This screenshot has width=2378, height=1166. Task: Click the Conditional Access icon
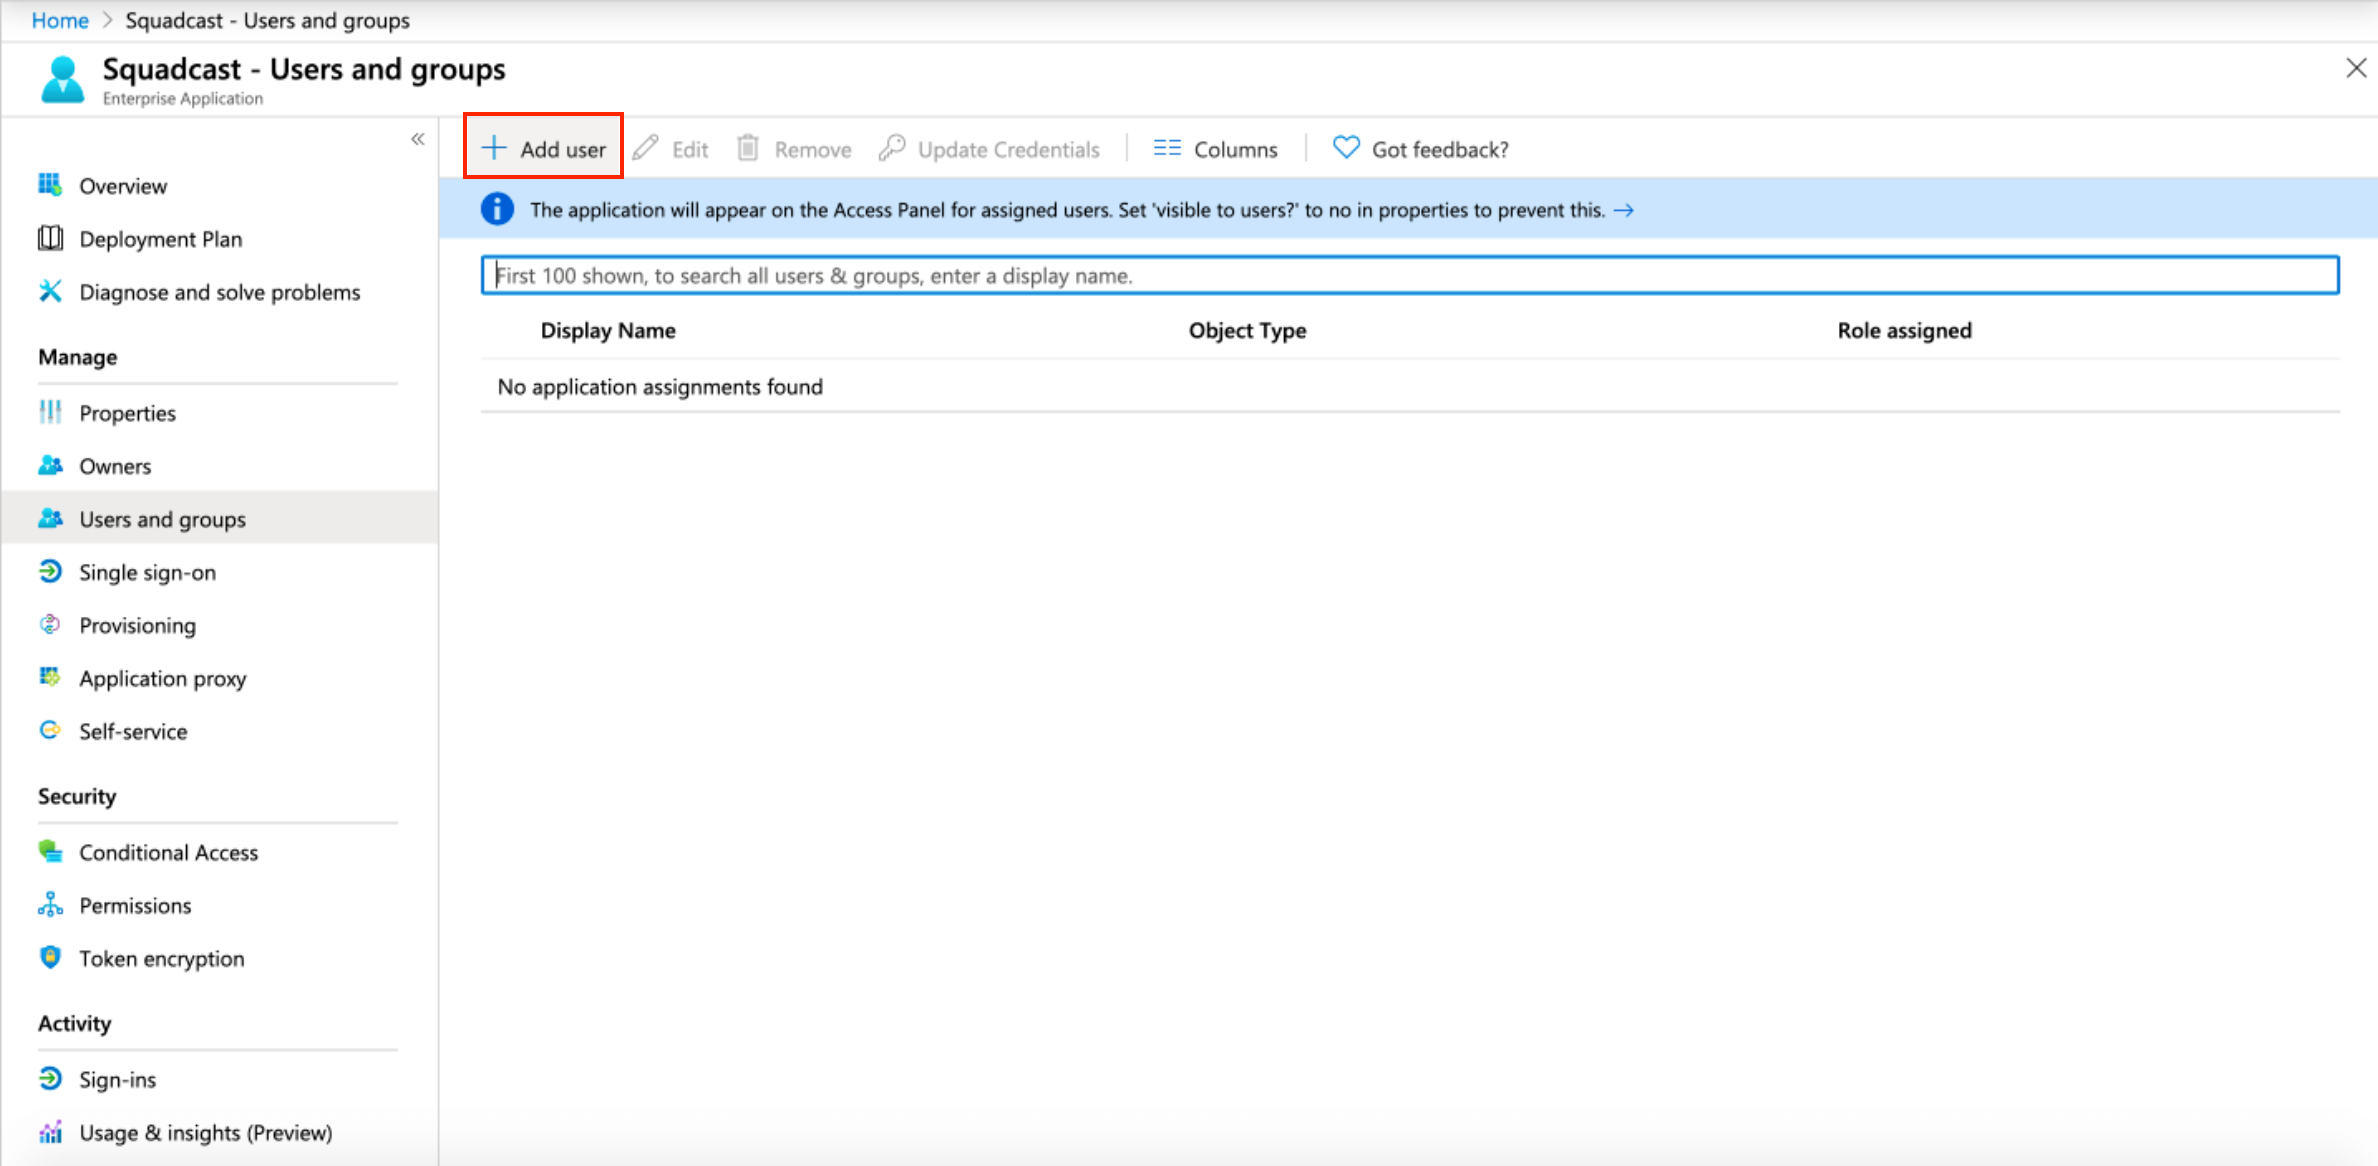[50, 851]
